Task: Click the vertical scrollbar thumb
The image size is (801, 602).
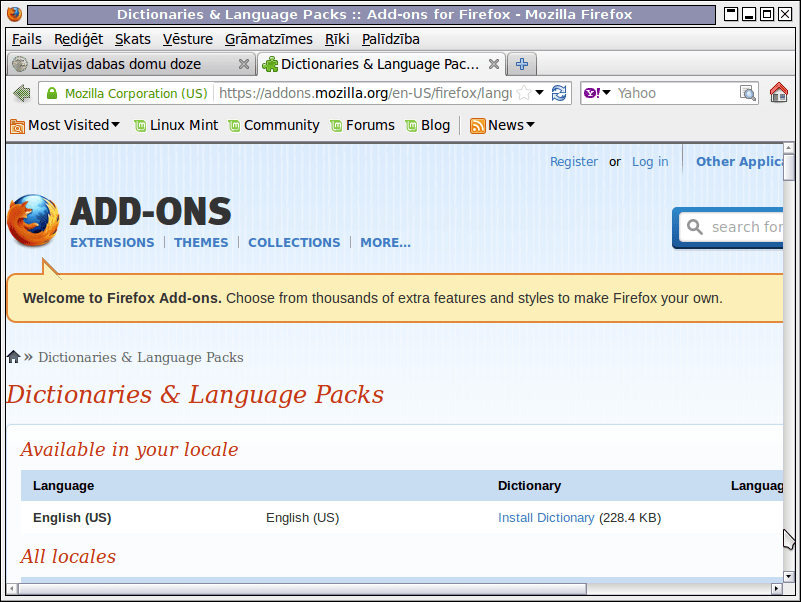Action: 789,167
